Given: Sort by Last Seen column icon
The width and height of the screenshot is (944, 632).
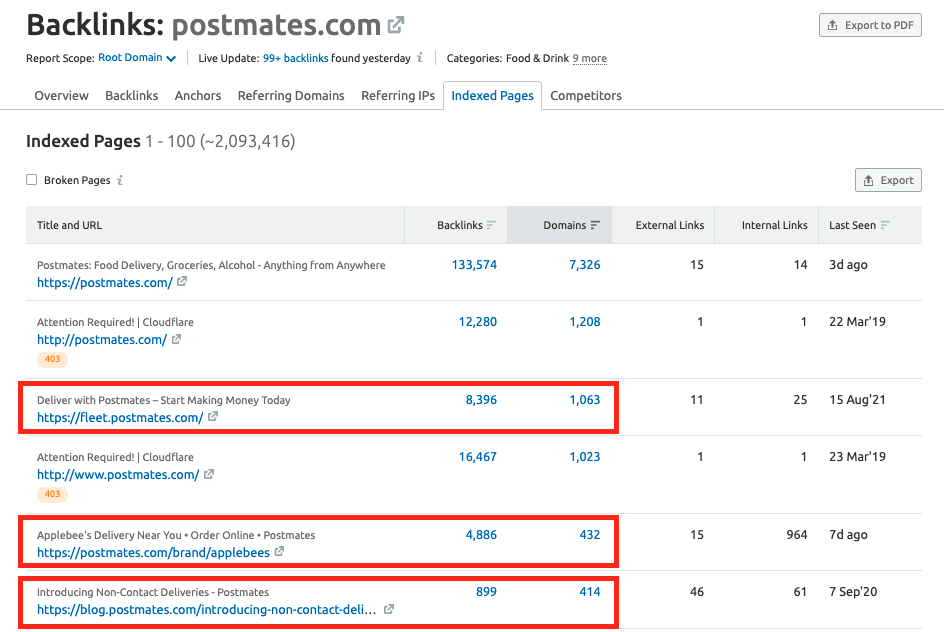Looking at the screenshot, I should click(885, 225).
